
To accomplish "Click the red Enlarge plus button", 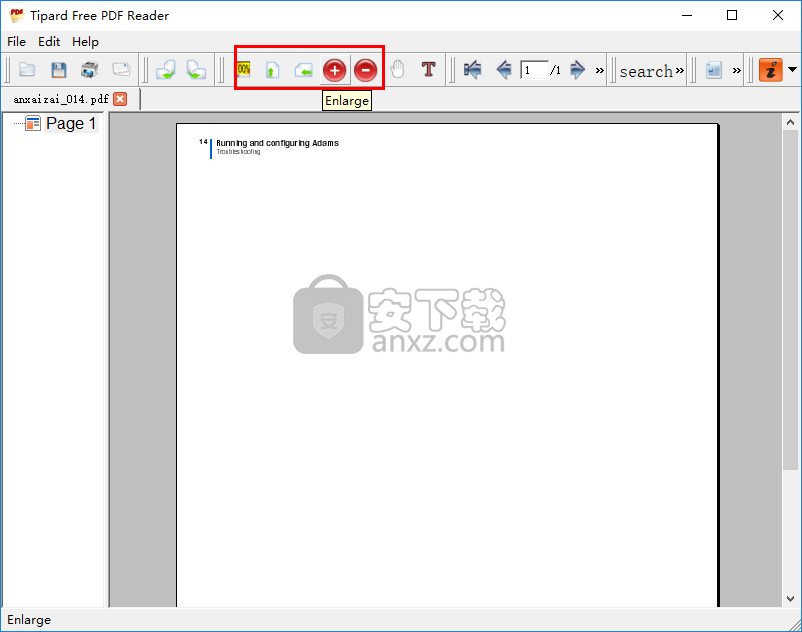I will click(x=335, y=70).
